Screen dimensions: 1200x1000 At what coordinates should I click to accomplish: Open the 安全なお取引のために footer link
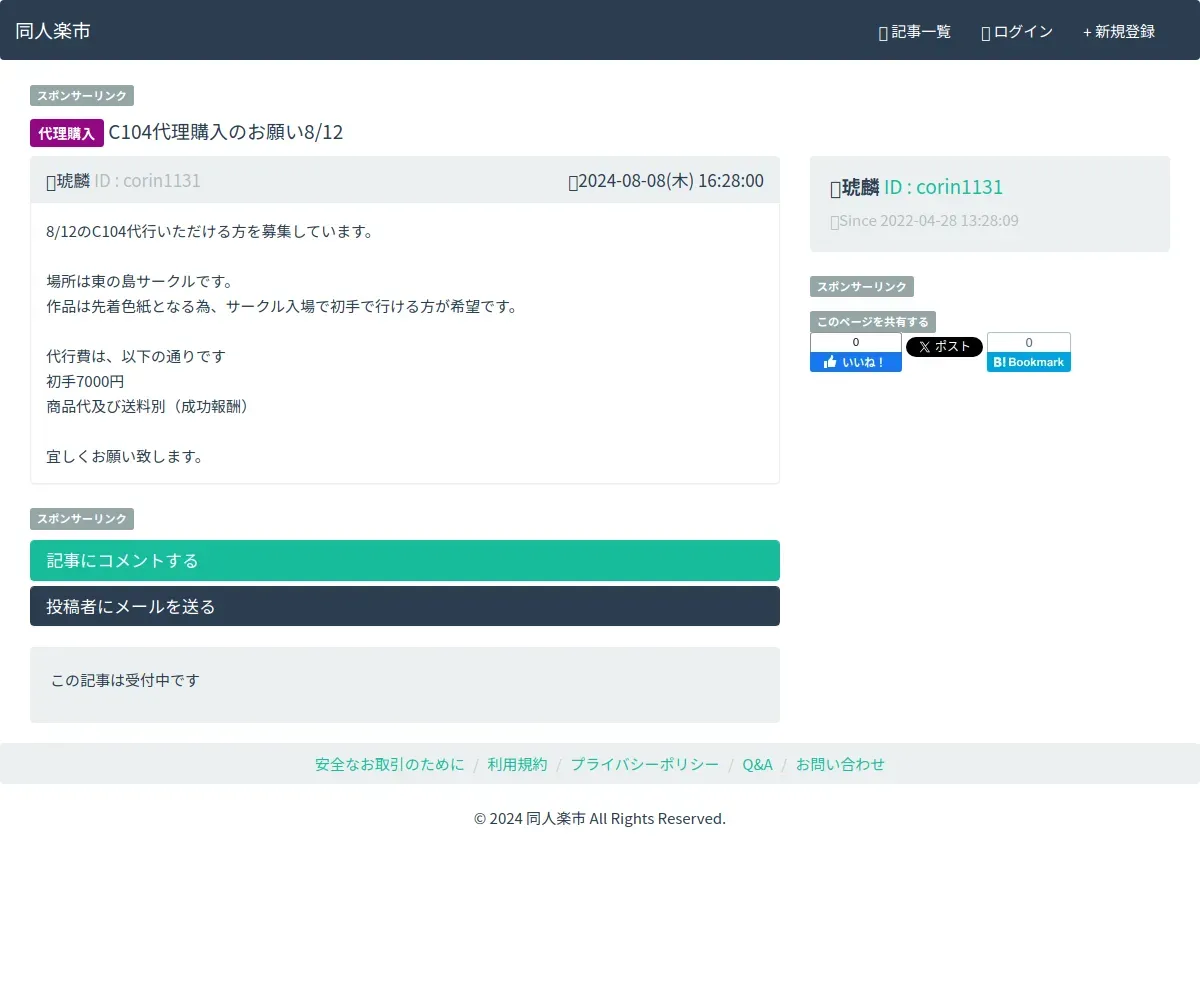390,764
